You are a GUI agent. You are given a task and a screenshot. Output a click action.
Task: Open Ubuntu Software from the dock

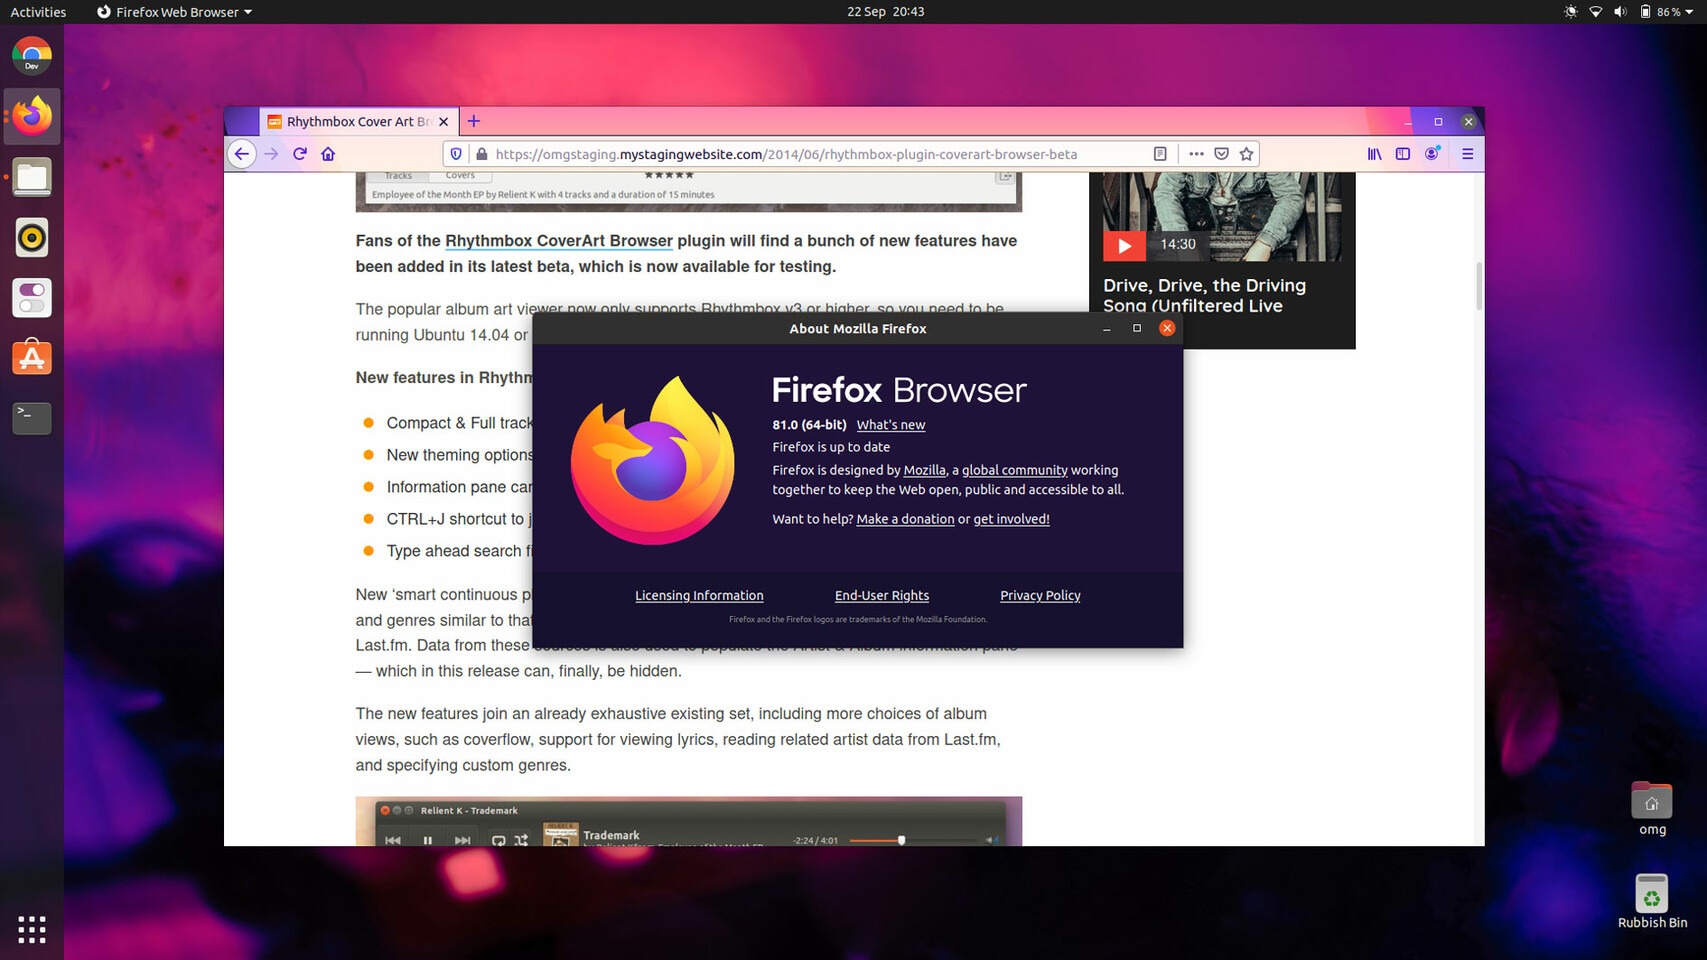pos(32,358)
